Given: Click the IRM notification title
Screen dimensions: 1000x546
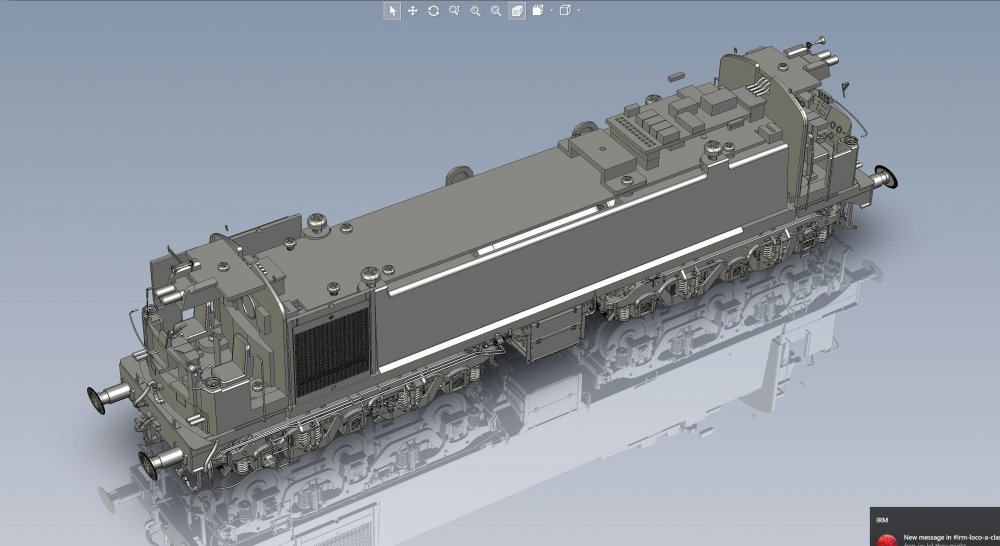Looking at the screenshot, I should (x=882, y=520).
